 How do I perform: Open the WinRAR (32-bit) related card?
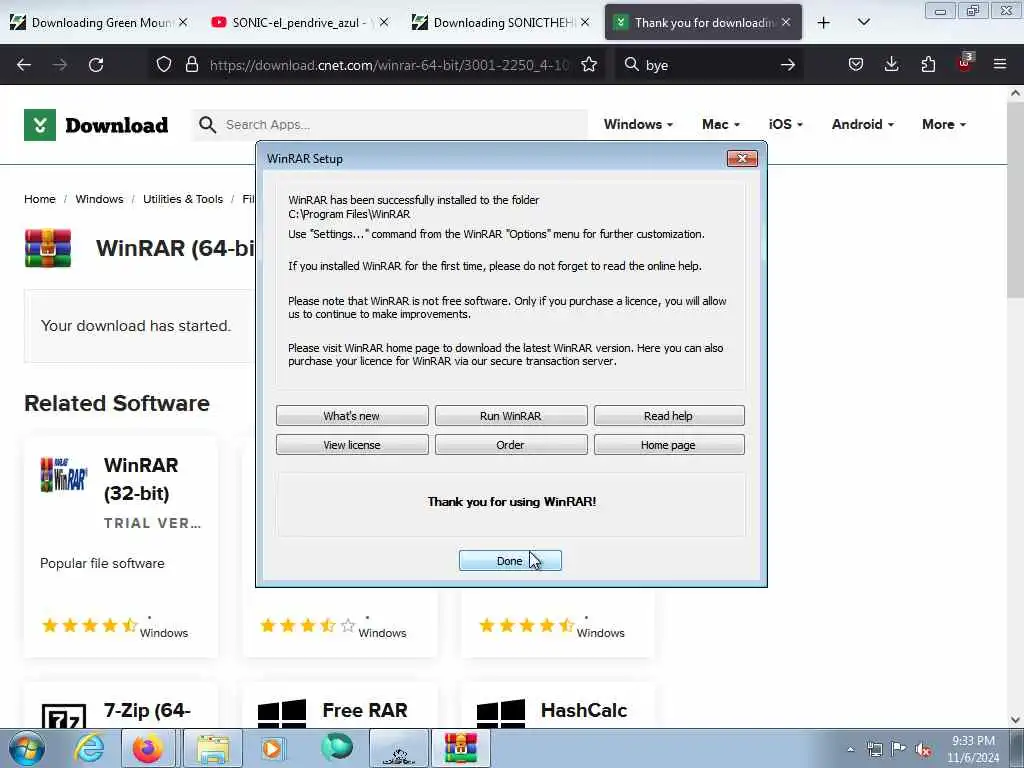click(121, 547)
